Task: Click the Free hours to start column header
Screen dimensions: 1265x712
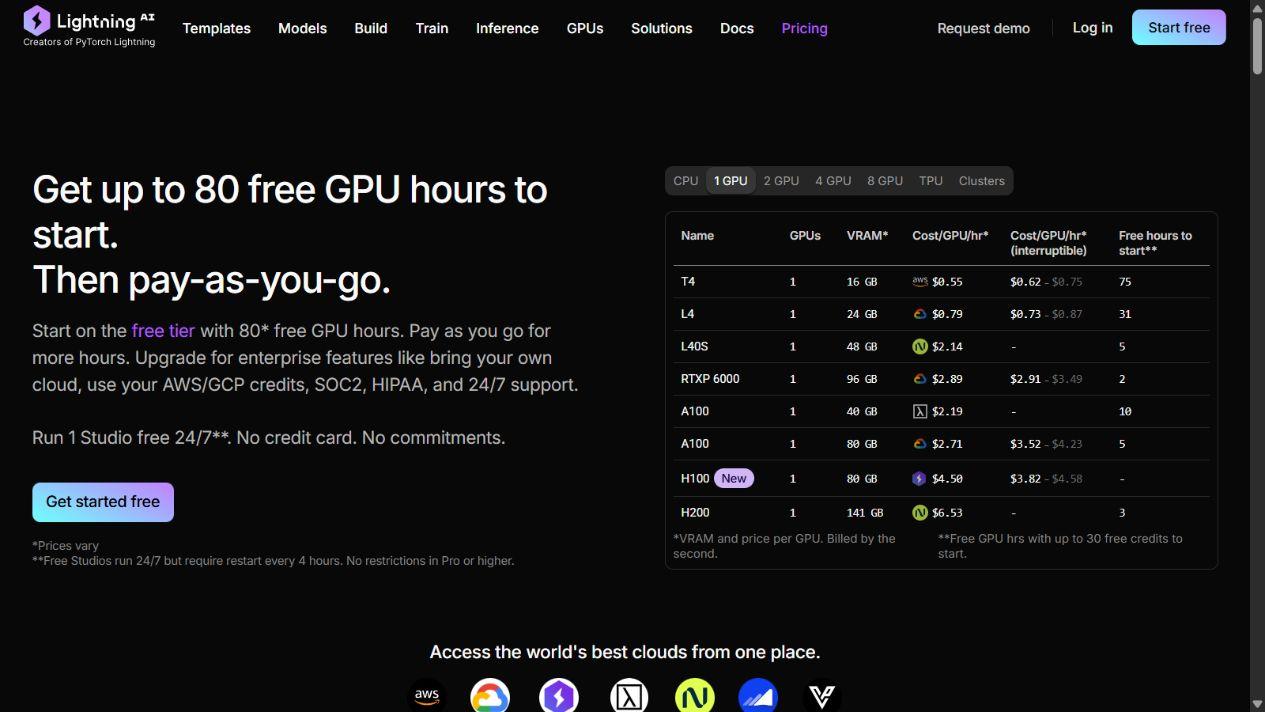Action: coord(1155,243)
